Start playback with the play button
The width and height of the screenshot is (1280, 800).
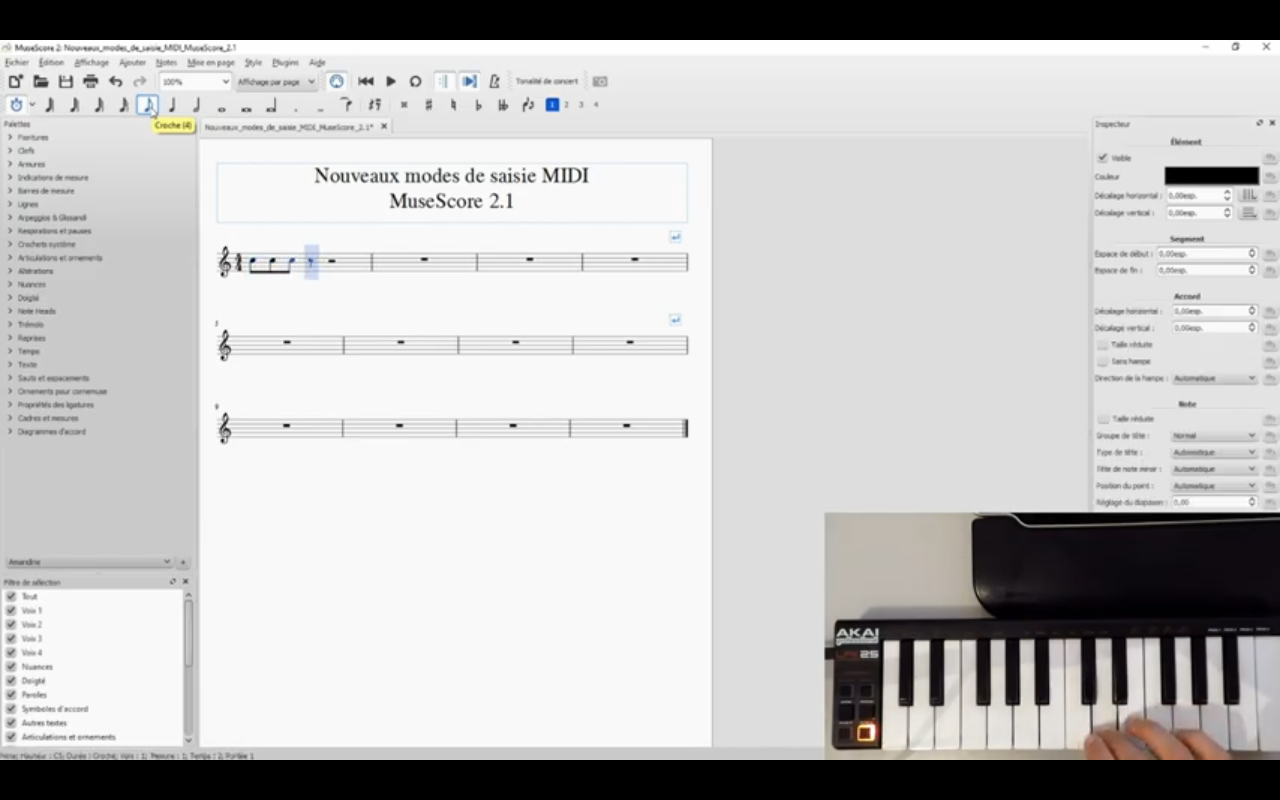tap(391, 81)
